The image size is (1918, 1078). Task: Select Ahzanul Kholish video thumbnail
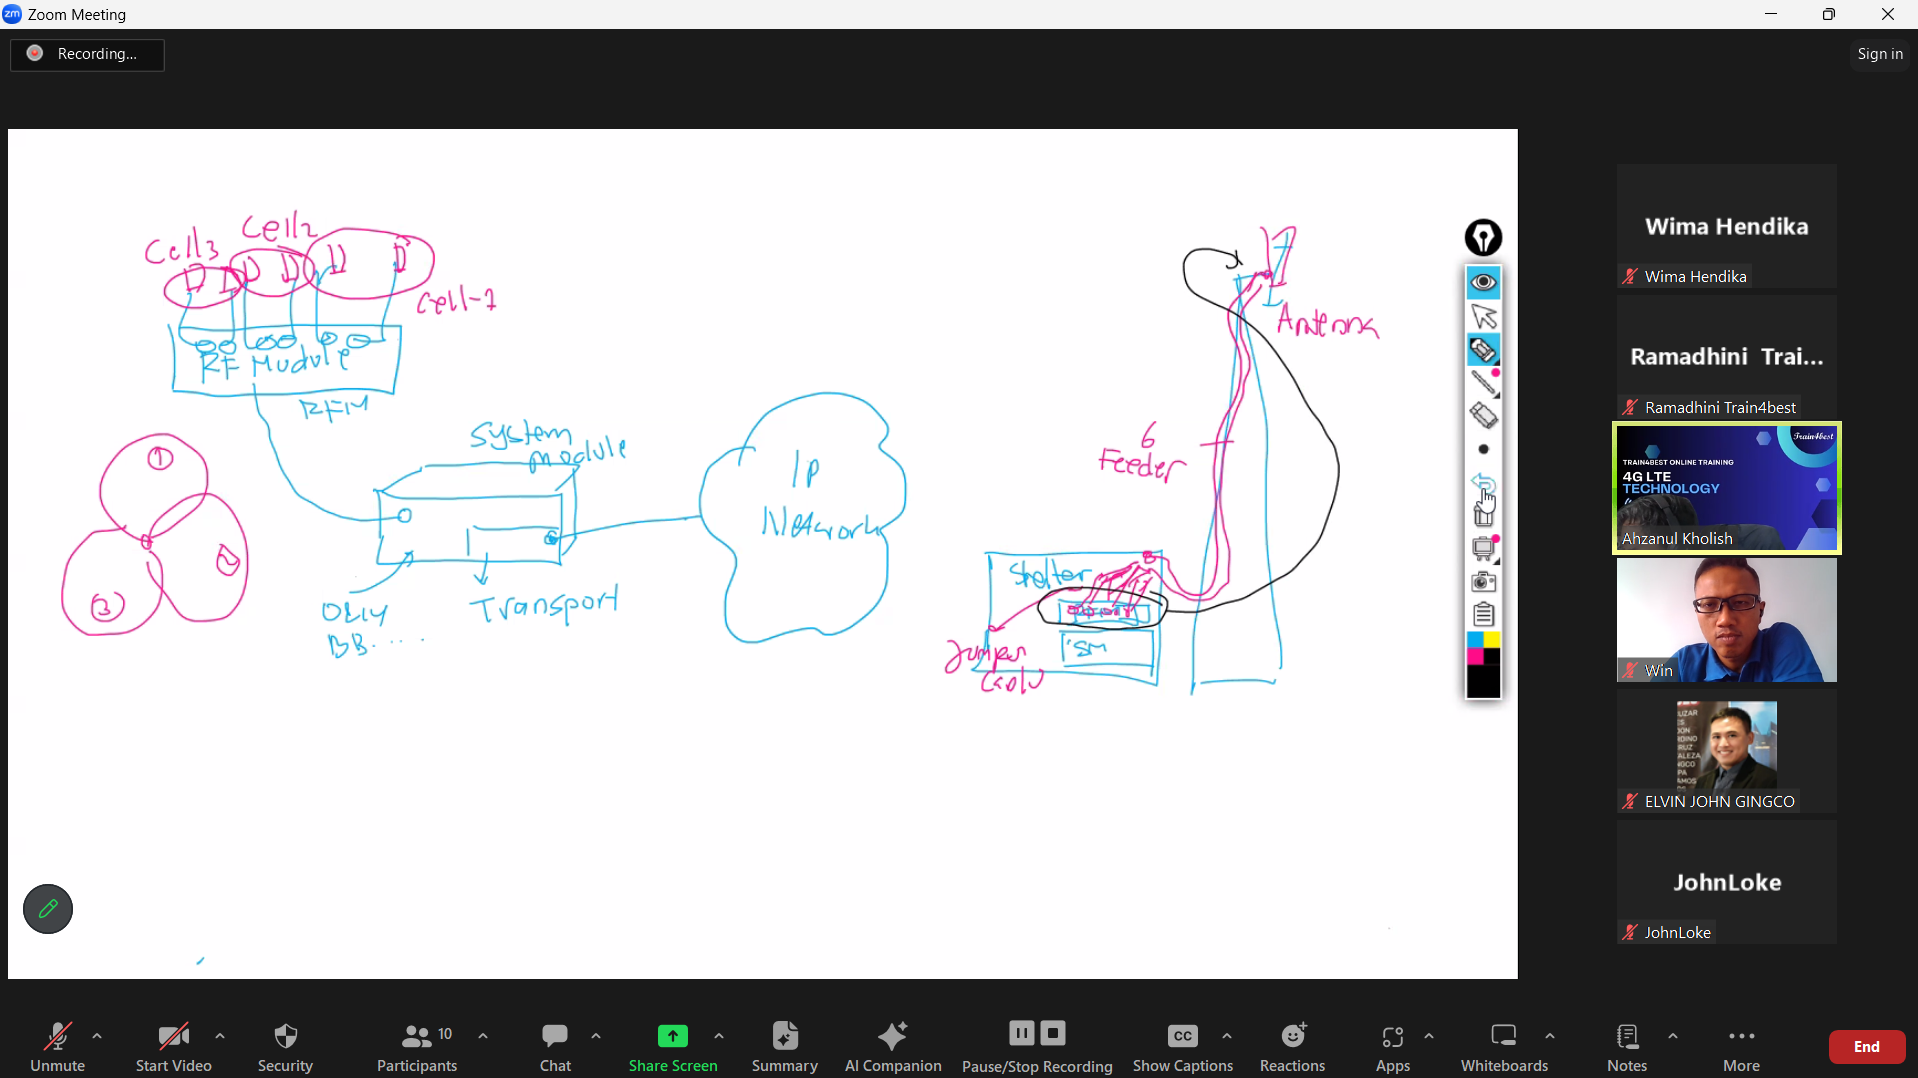click(1726, 488)
